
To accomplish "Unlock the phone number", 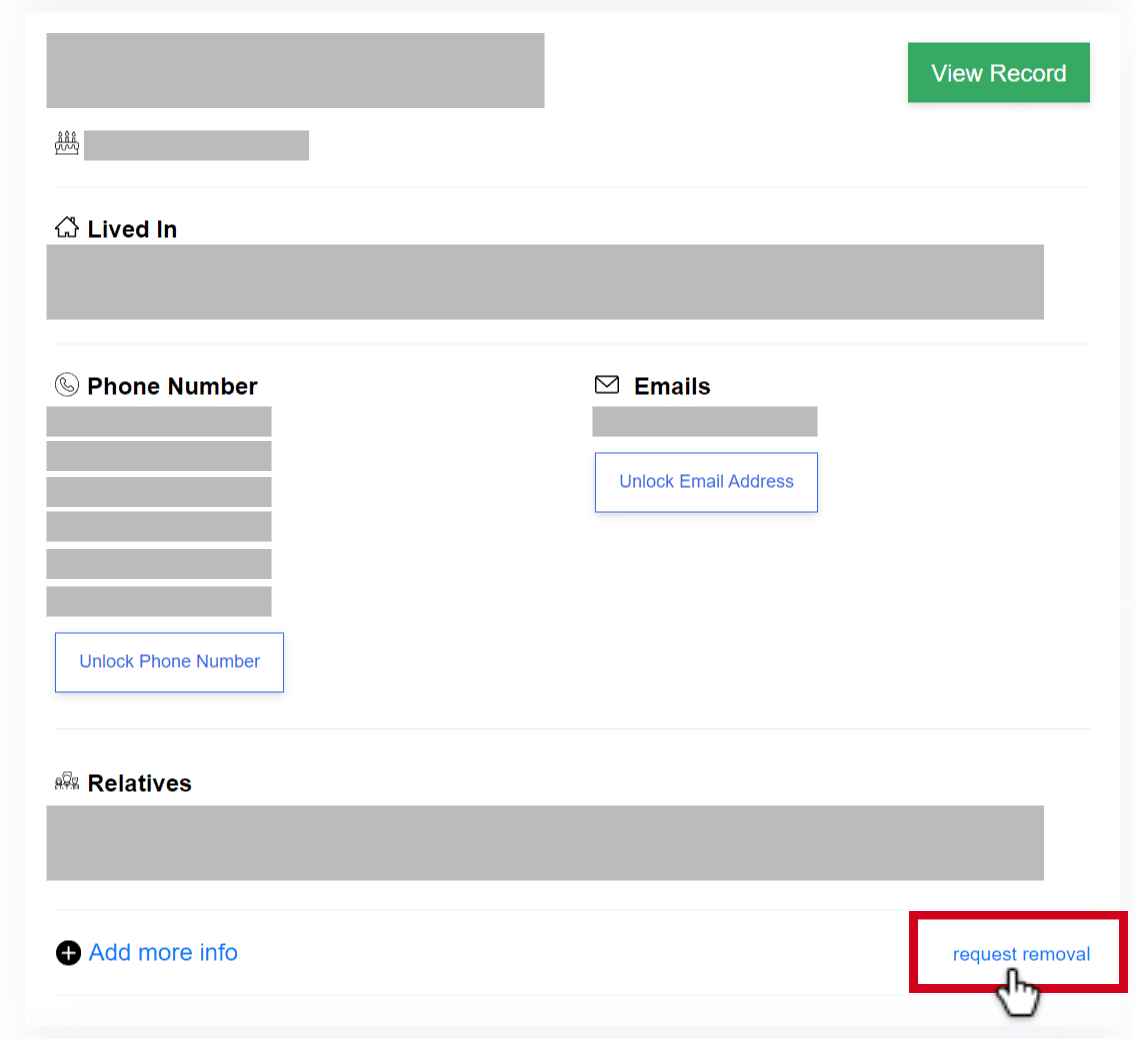I will (x=169, y=662).
